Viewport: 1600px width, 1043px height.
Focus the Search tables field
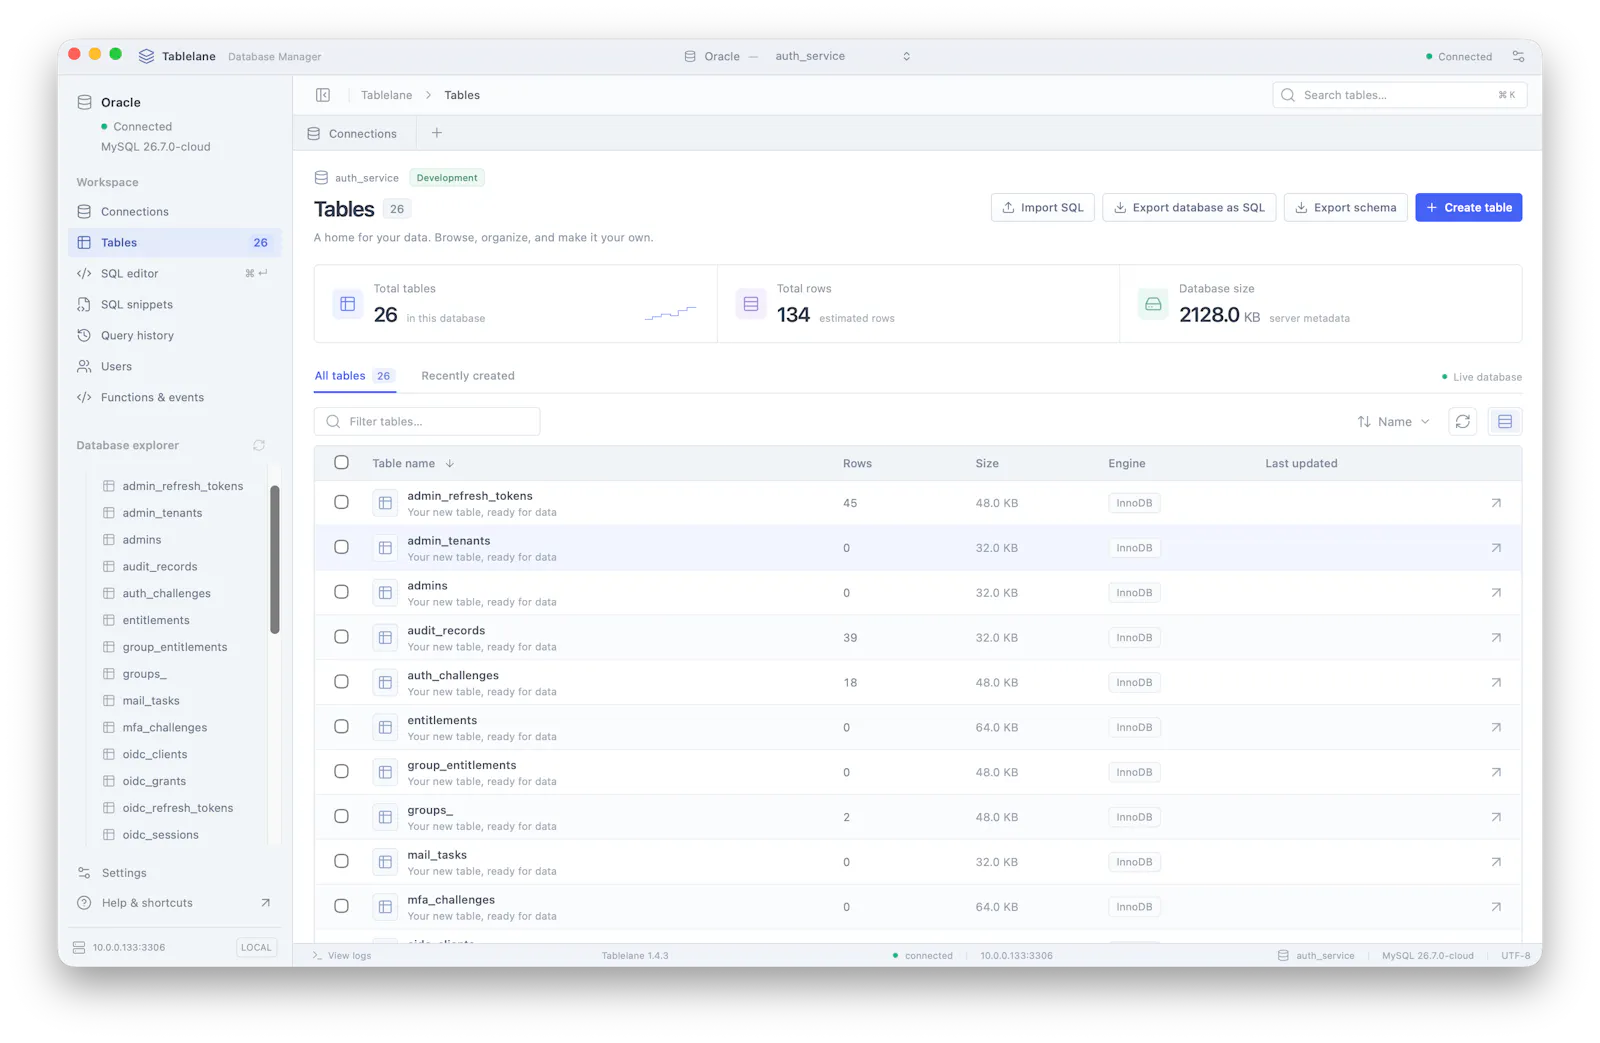click(1399, 95)
